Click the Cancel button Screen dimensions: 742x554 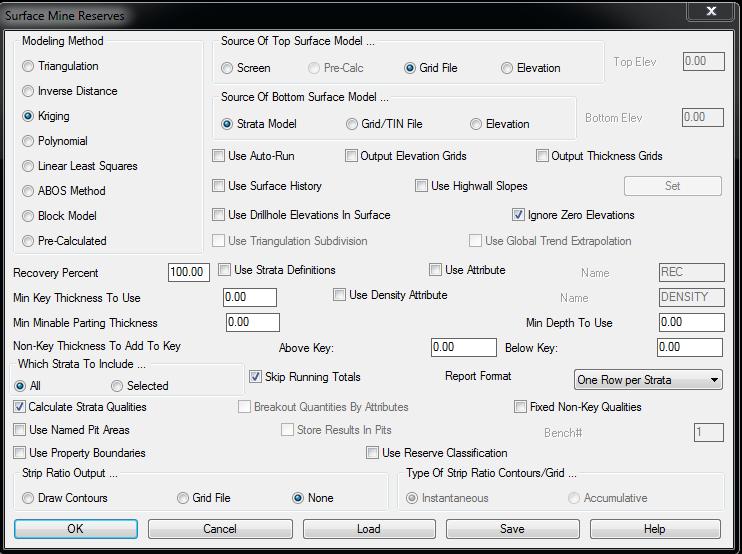coord(220,529)
